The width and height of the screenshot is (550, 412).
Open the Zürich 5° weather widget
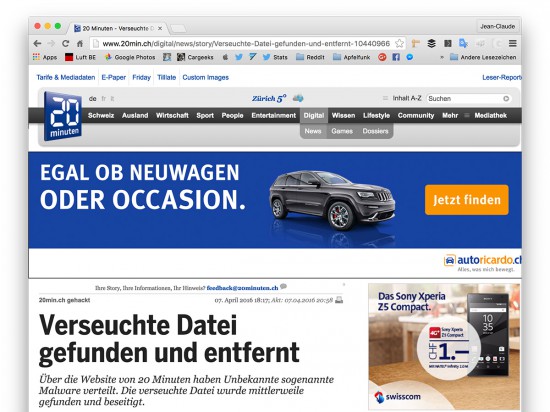click(x=269, y=99)
